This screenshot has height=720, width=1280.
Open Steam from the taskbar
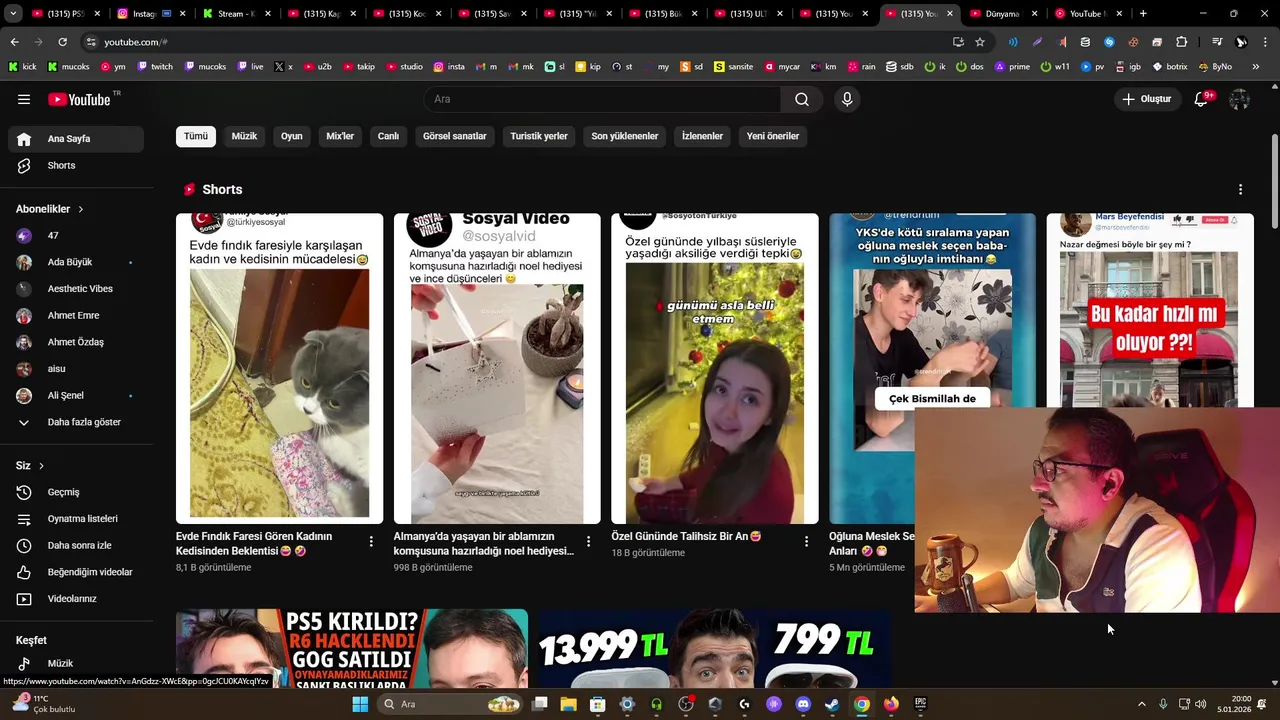point(832,704)
